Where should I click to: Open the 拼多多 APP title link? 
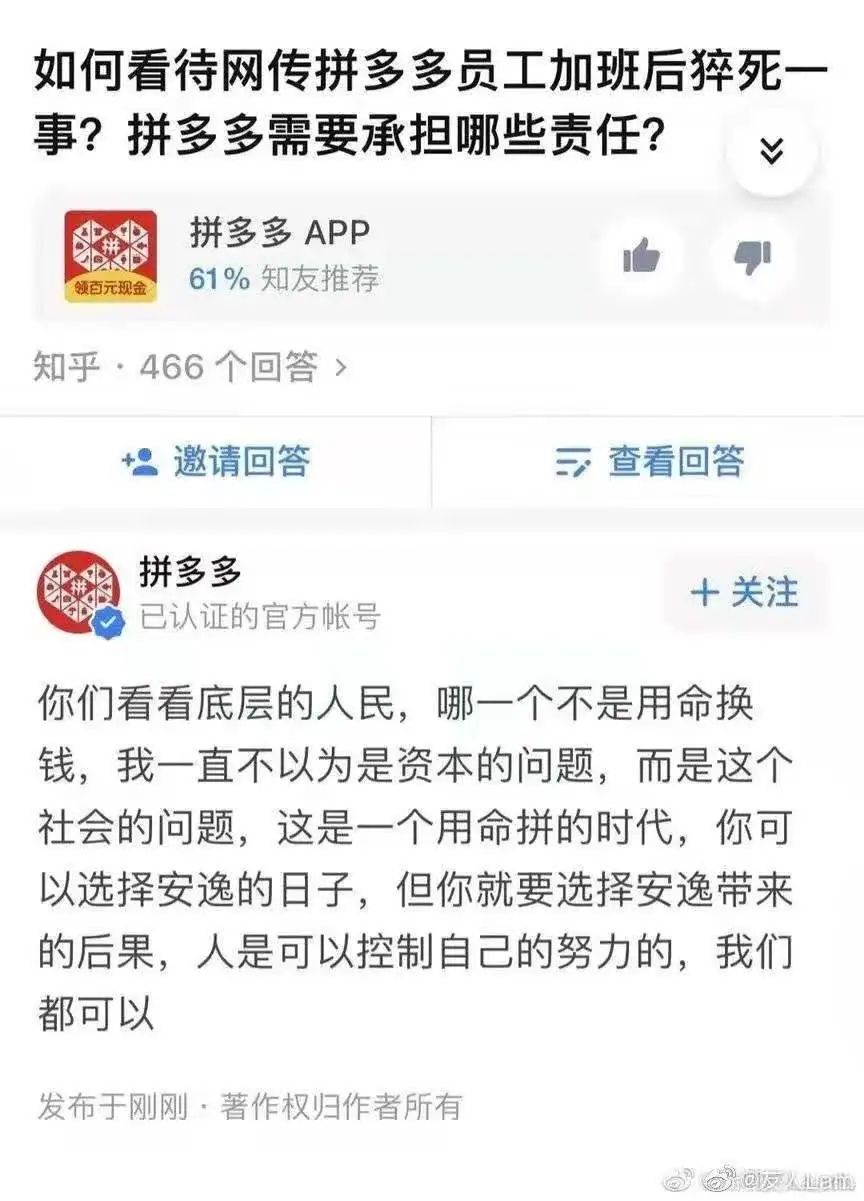point(280,233)
